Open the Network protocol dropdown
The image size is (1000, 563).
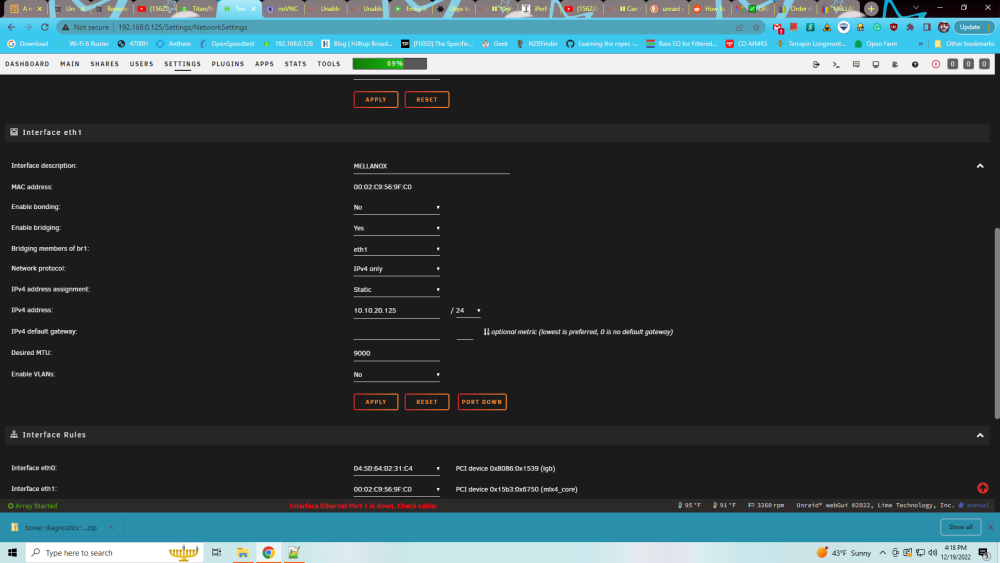[x=397, y=269]
